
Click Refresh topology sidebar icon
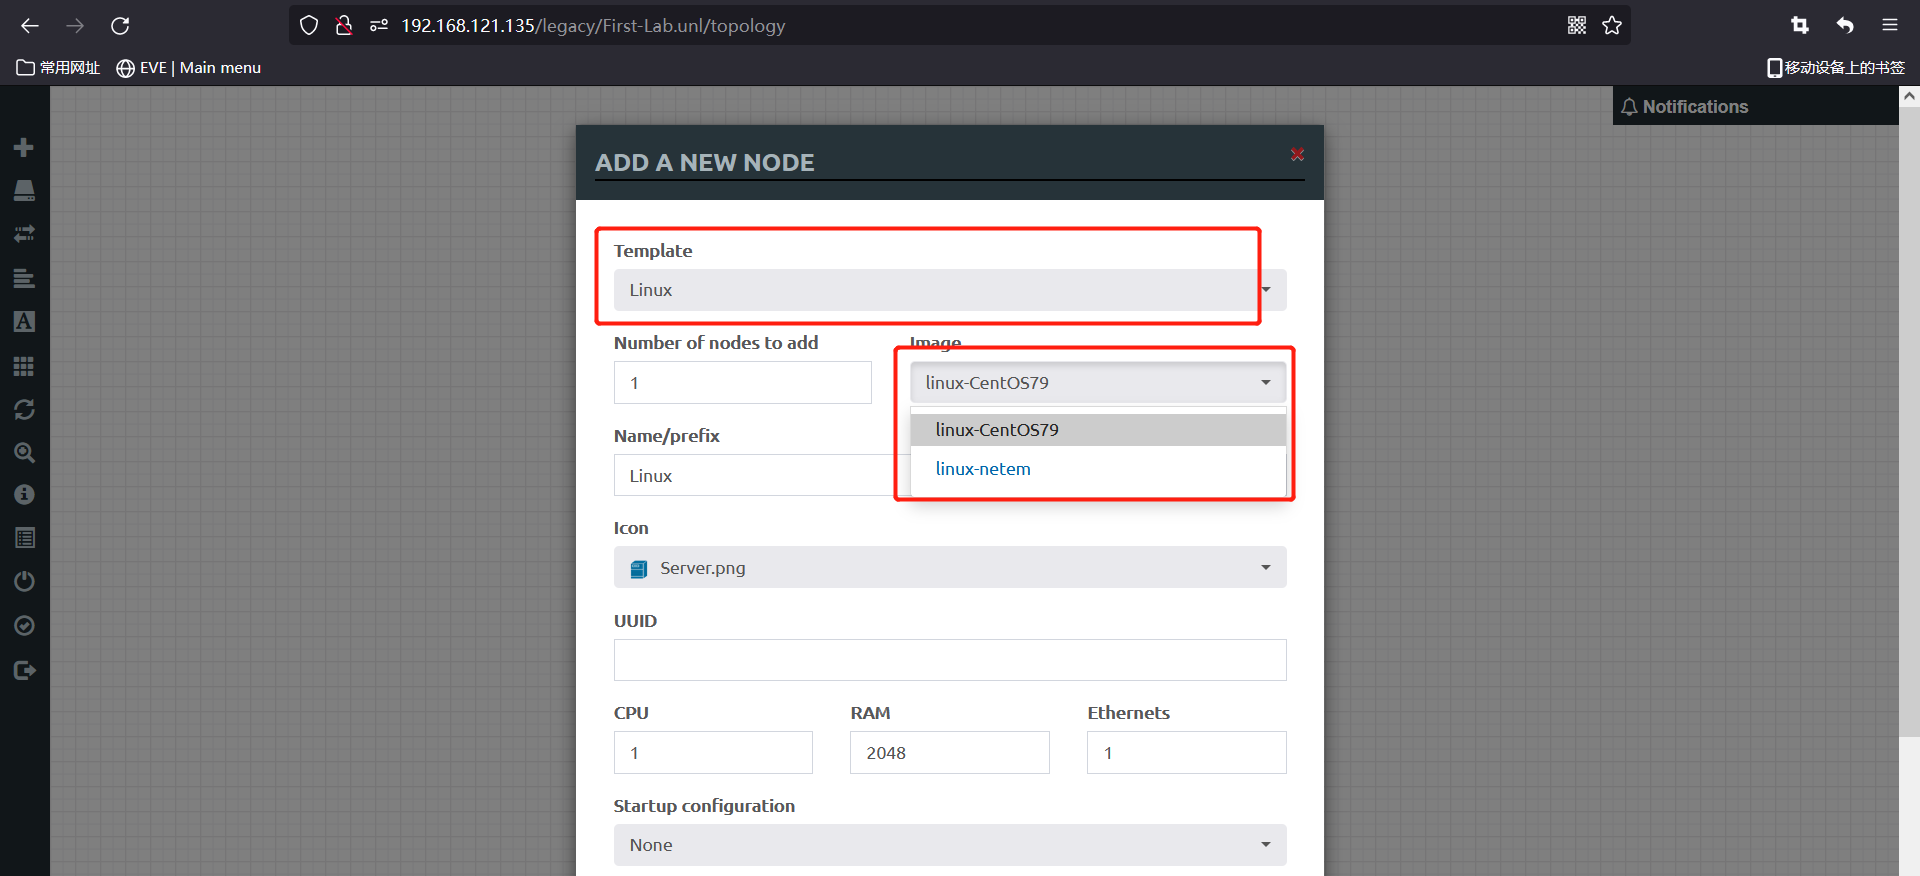(x=24, y=410)
